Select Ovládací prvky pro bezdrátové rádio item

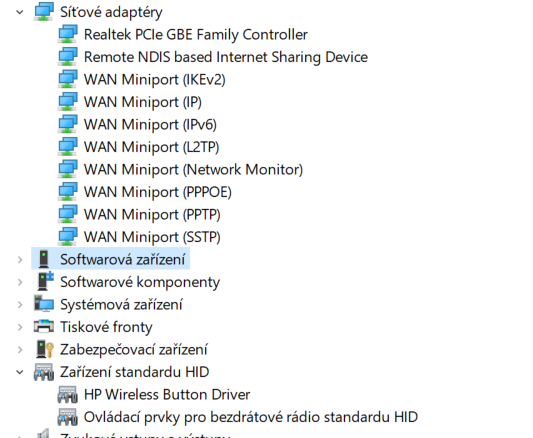point(251,417)
